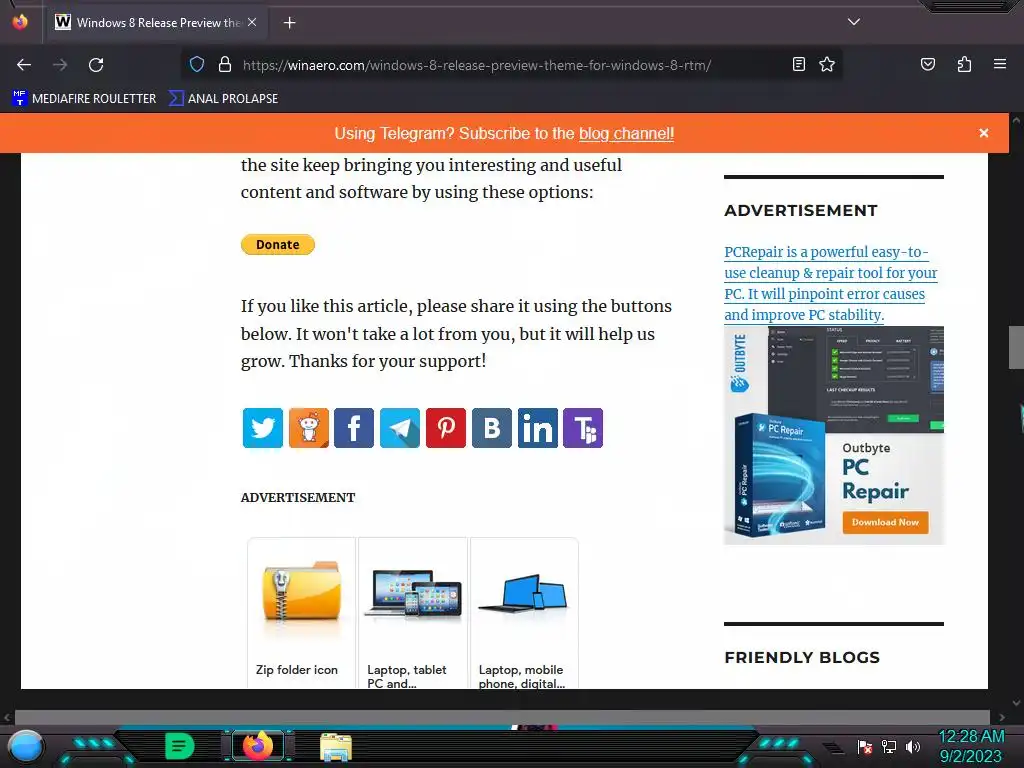
Task: Open Action Center flag tray icon
Action: coord(865,746)
